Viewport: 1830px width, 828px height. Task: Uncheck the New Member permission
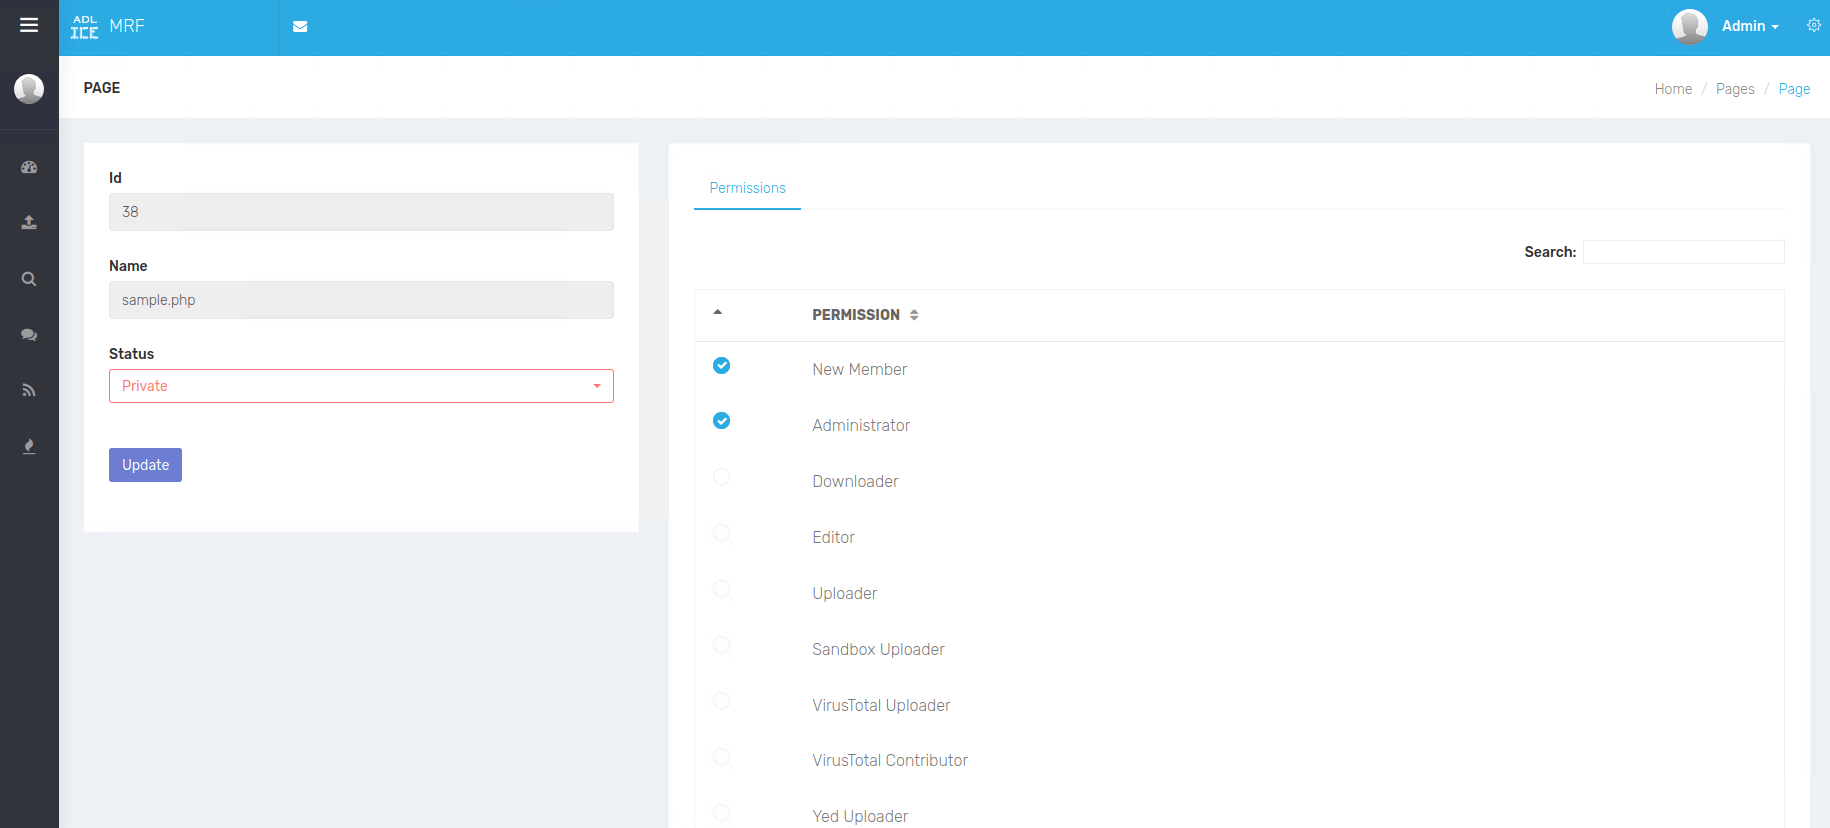(x=721, y=366)
